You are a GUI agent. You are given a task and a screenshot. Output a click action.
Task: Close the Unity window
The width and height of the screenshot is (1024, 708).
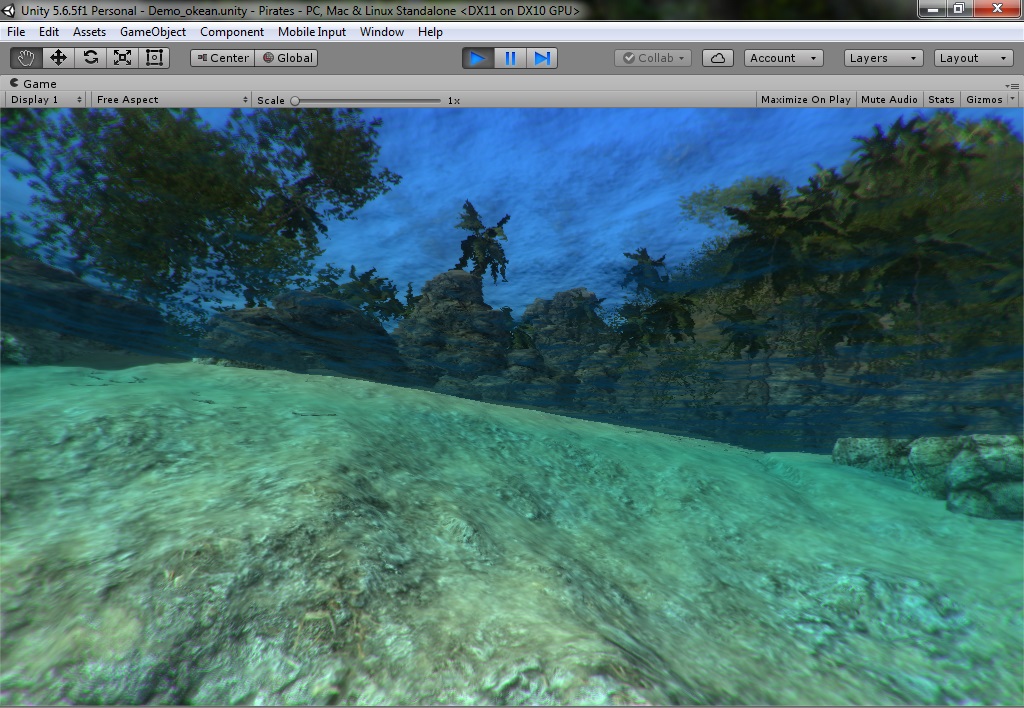[997, 8]
